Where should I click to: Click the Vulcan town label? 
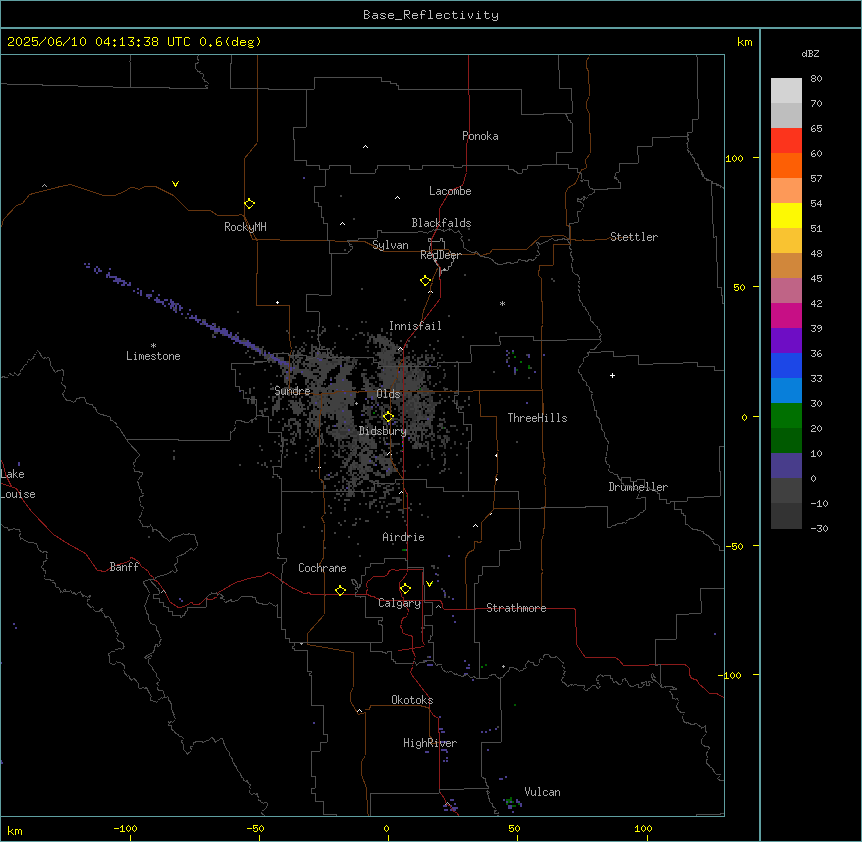(x=543, y=792)
